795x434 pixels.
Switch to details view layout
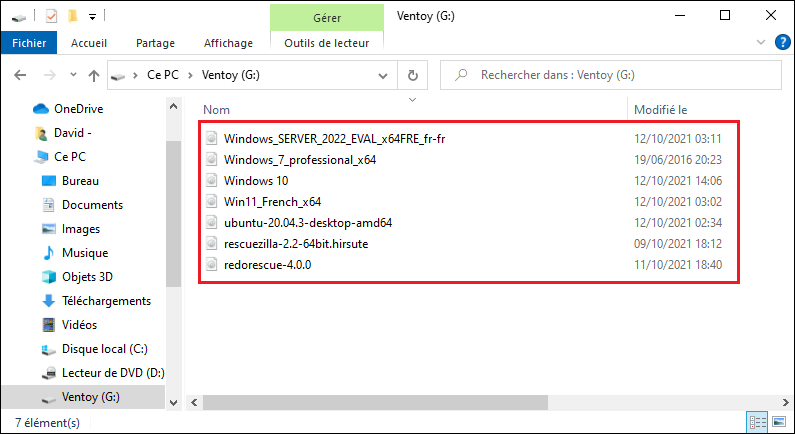(758, 423)
